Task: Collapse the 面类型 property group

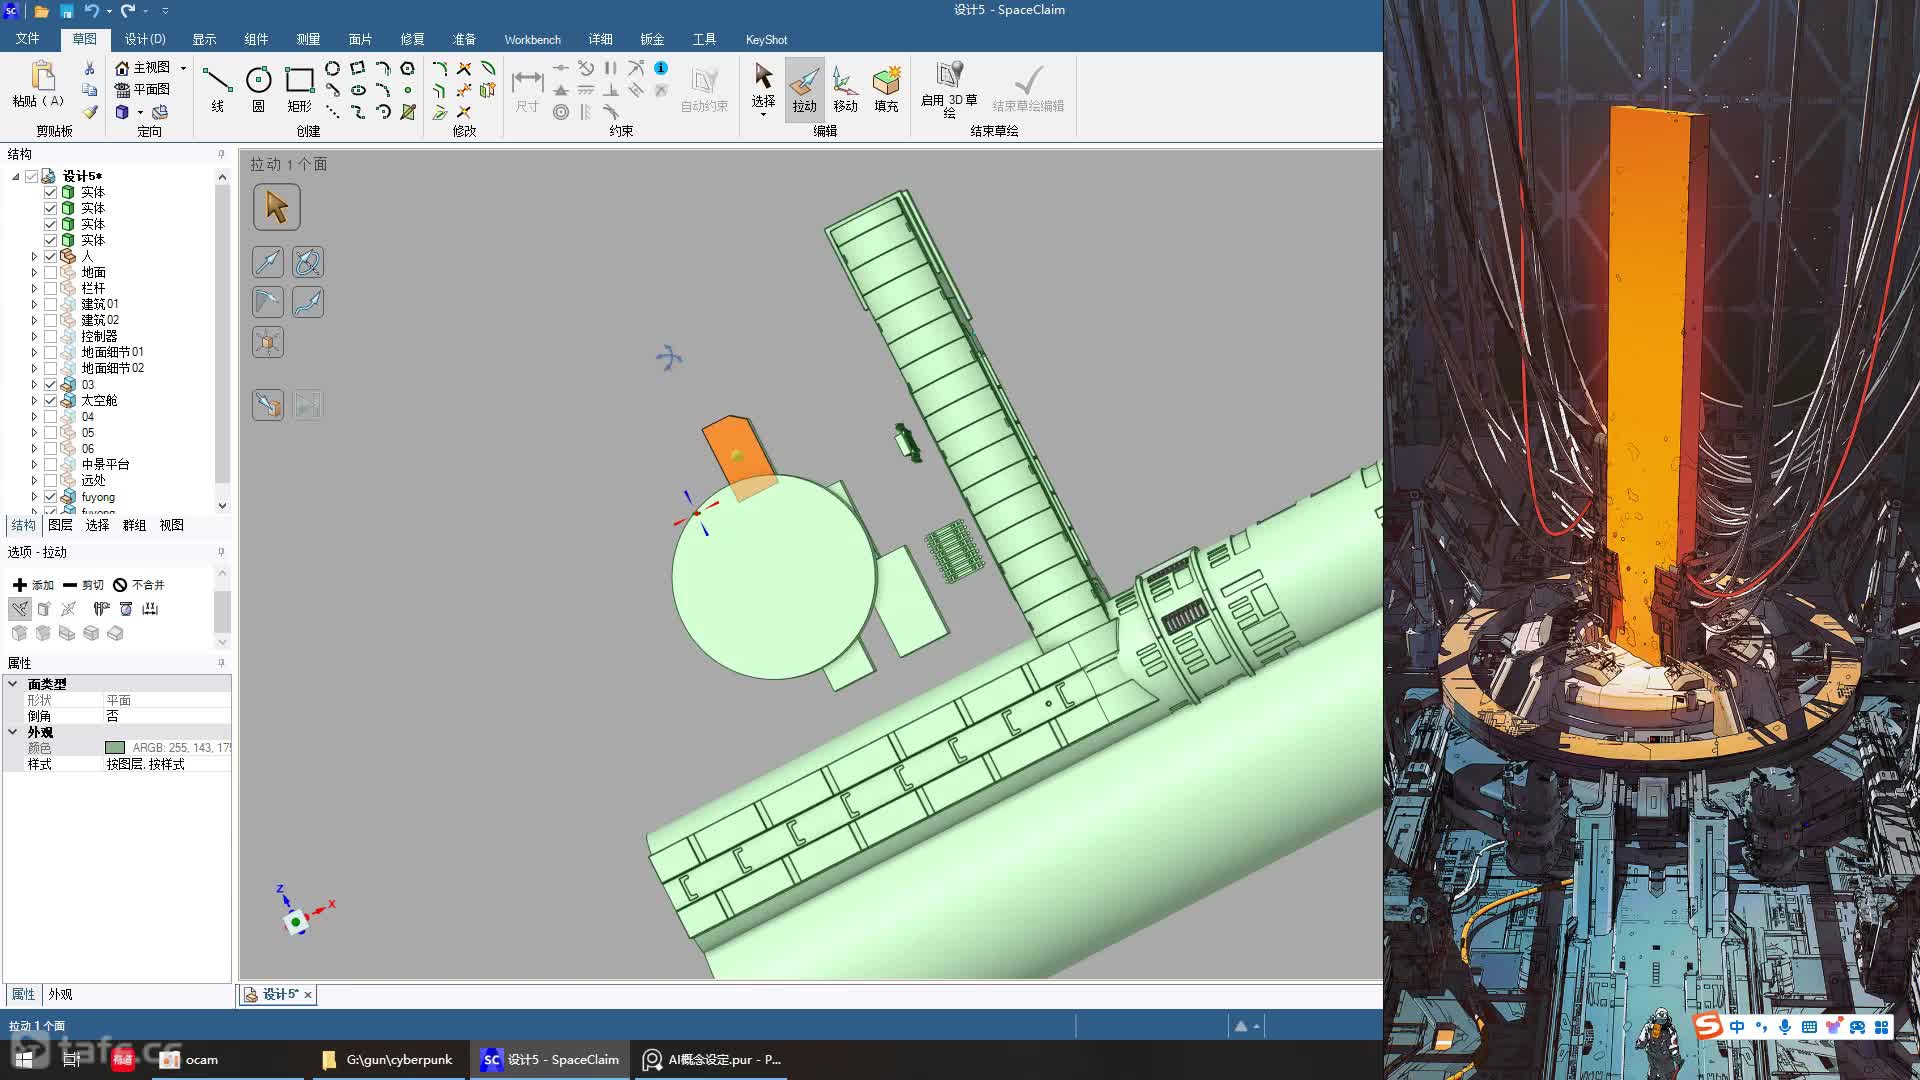Action: pos(13,684)
